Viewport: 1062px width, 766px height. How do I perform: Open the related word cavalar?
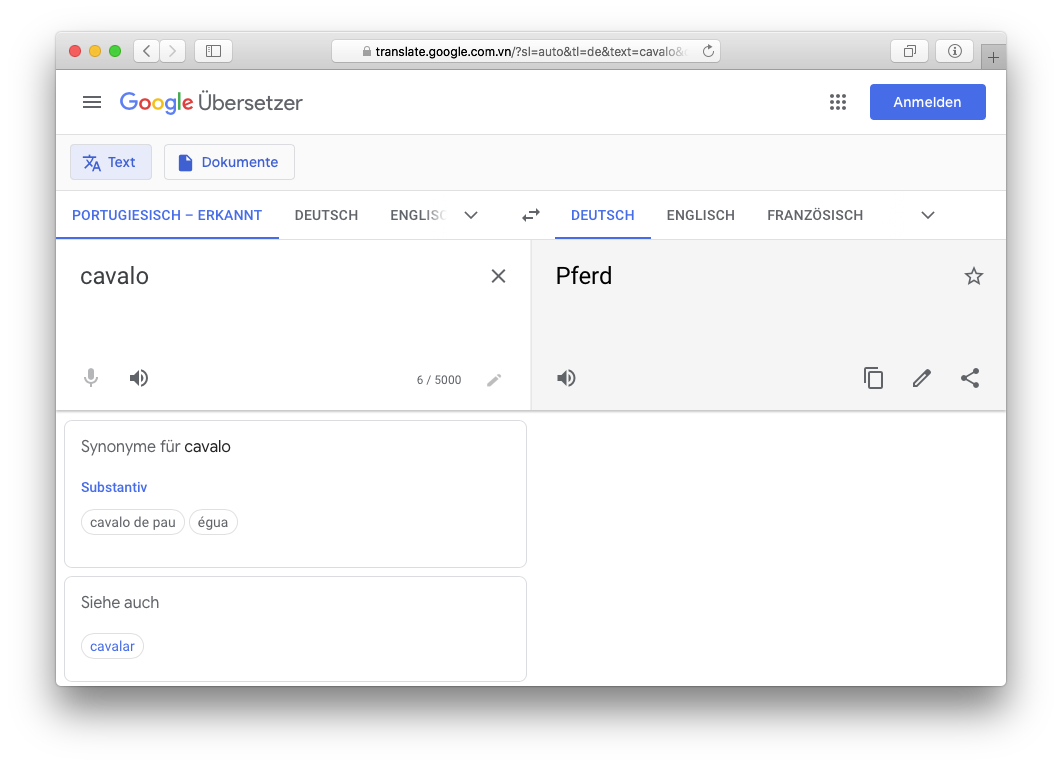pos(112,646)
